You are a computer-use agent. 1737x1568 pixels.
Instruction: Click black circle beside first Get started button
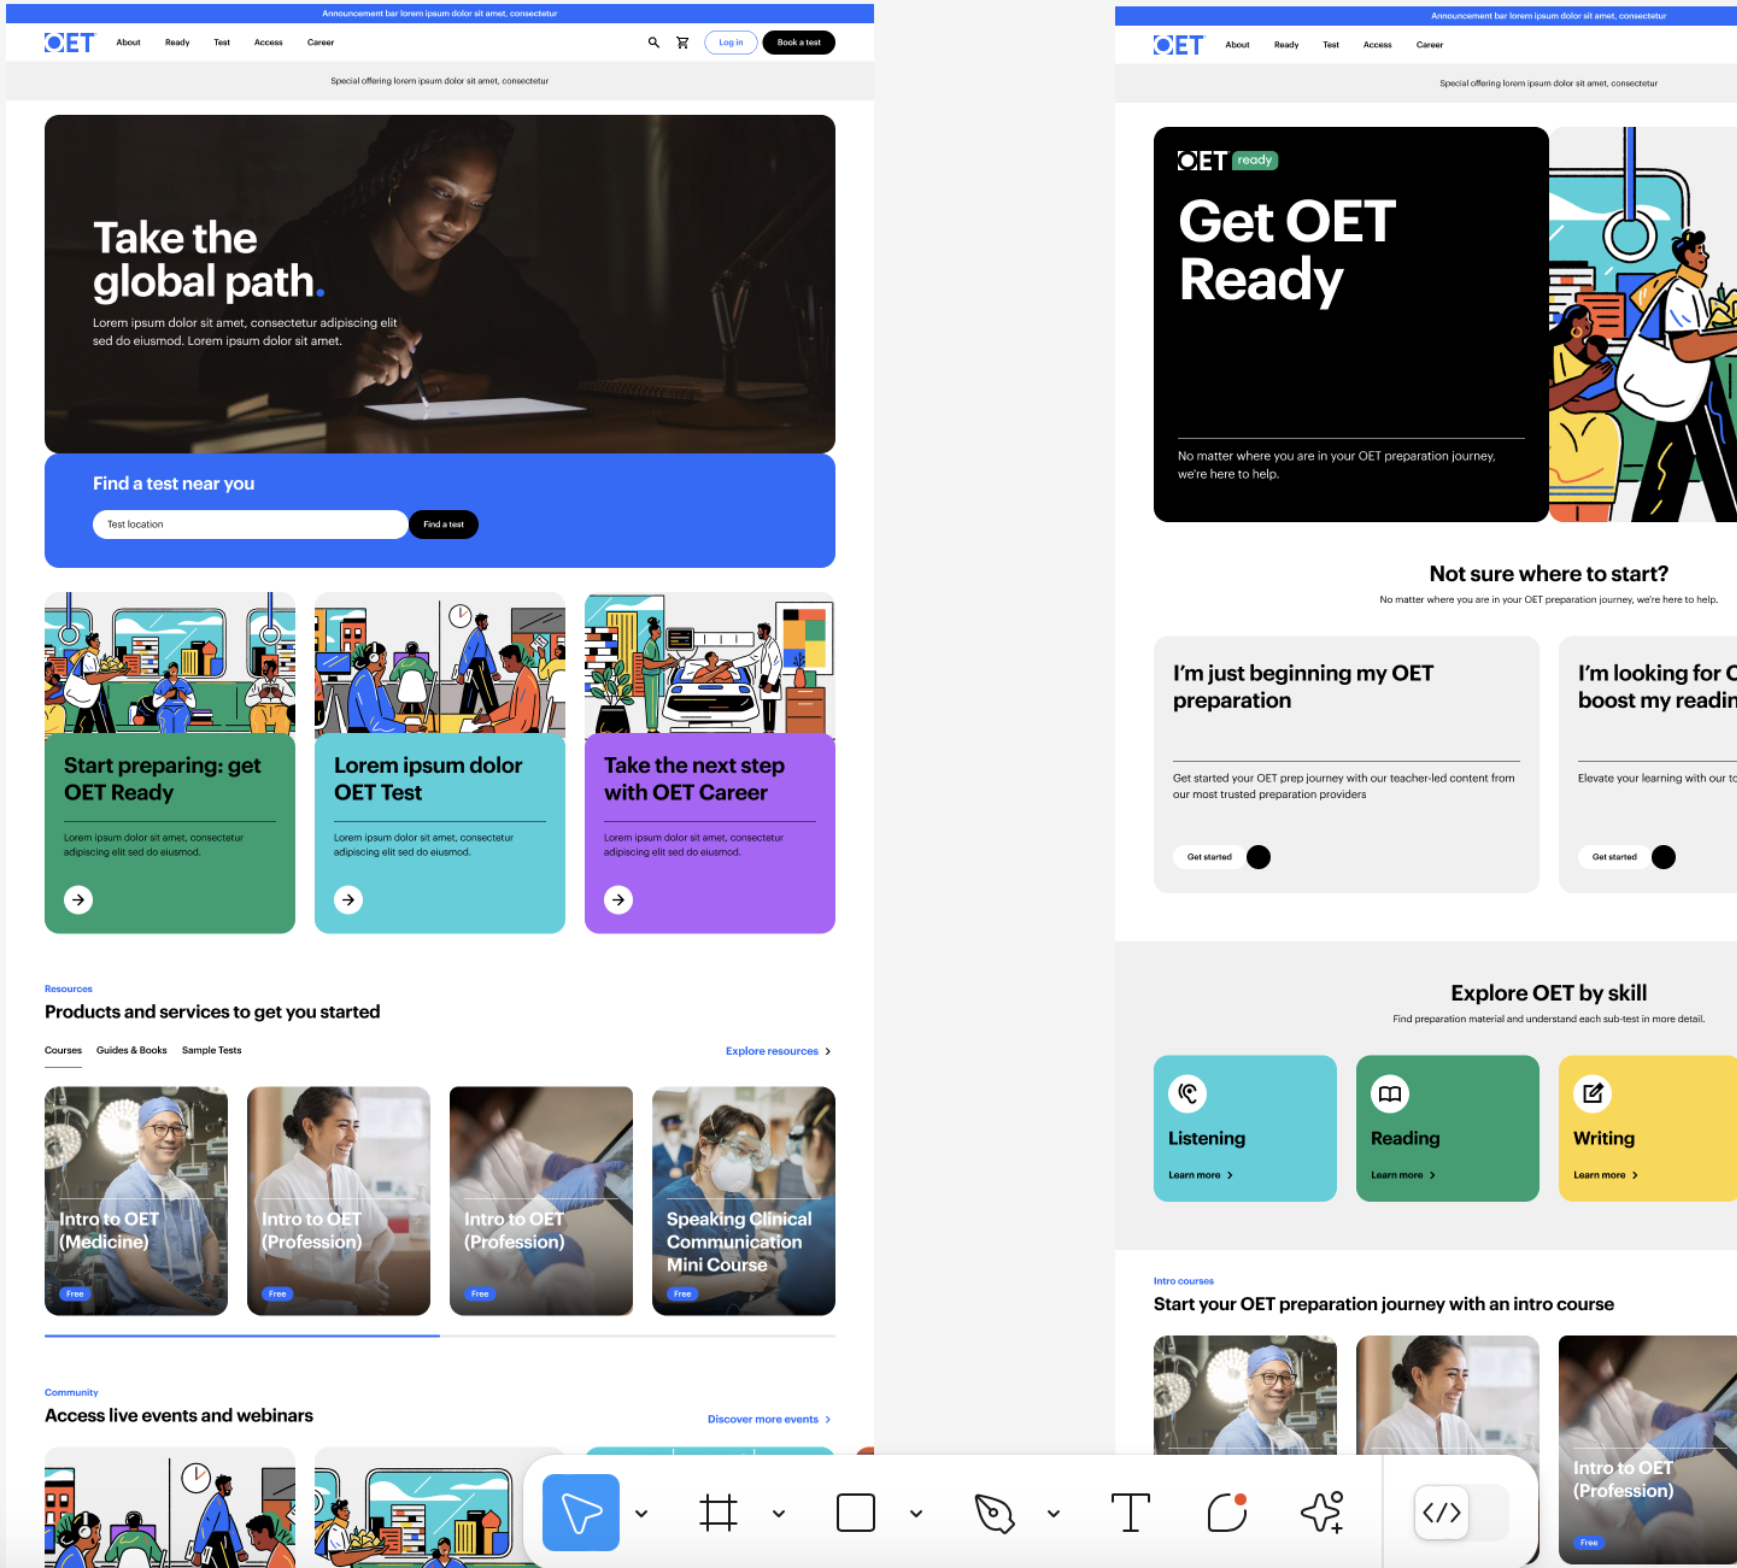coord(1259,856)
